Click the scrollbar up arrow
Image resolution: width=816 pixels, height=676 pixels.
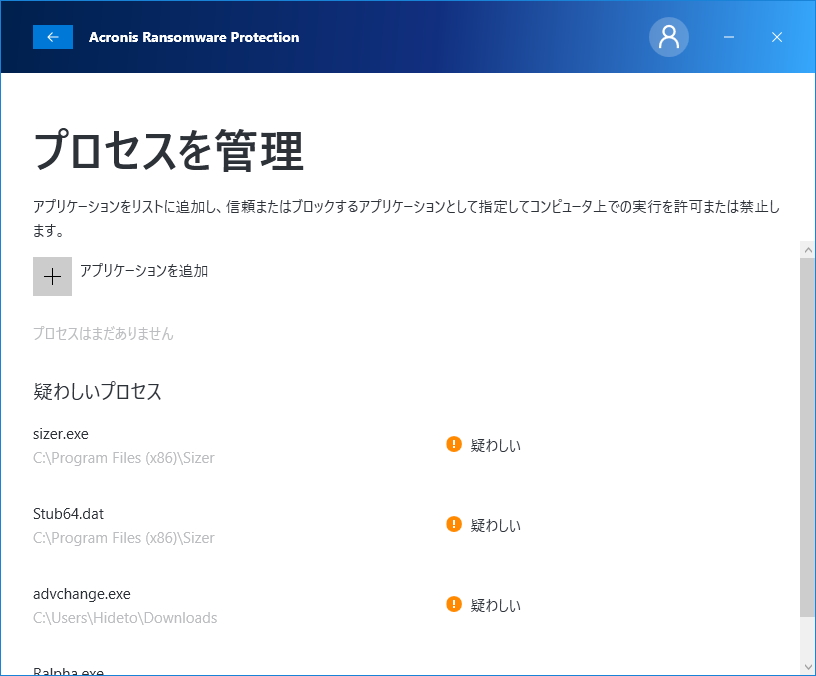(x=806, y=249)
